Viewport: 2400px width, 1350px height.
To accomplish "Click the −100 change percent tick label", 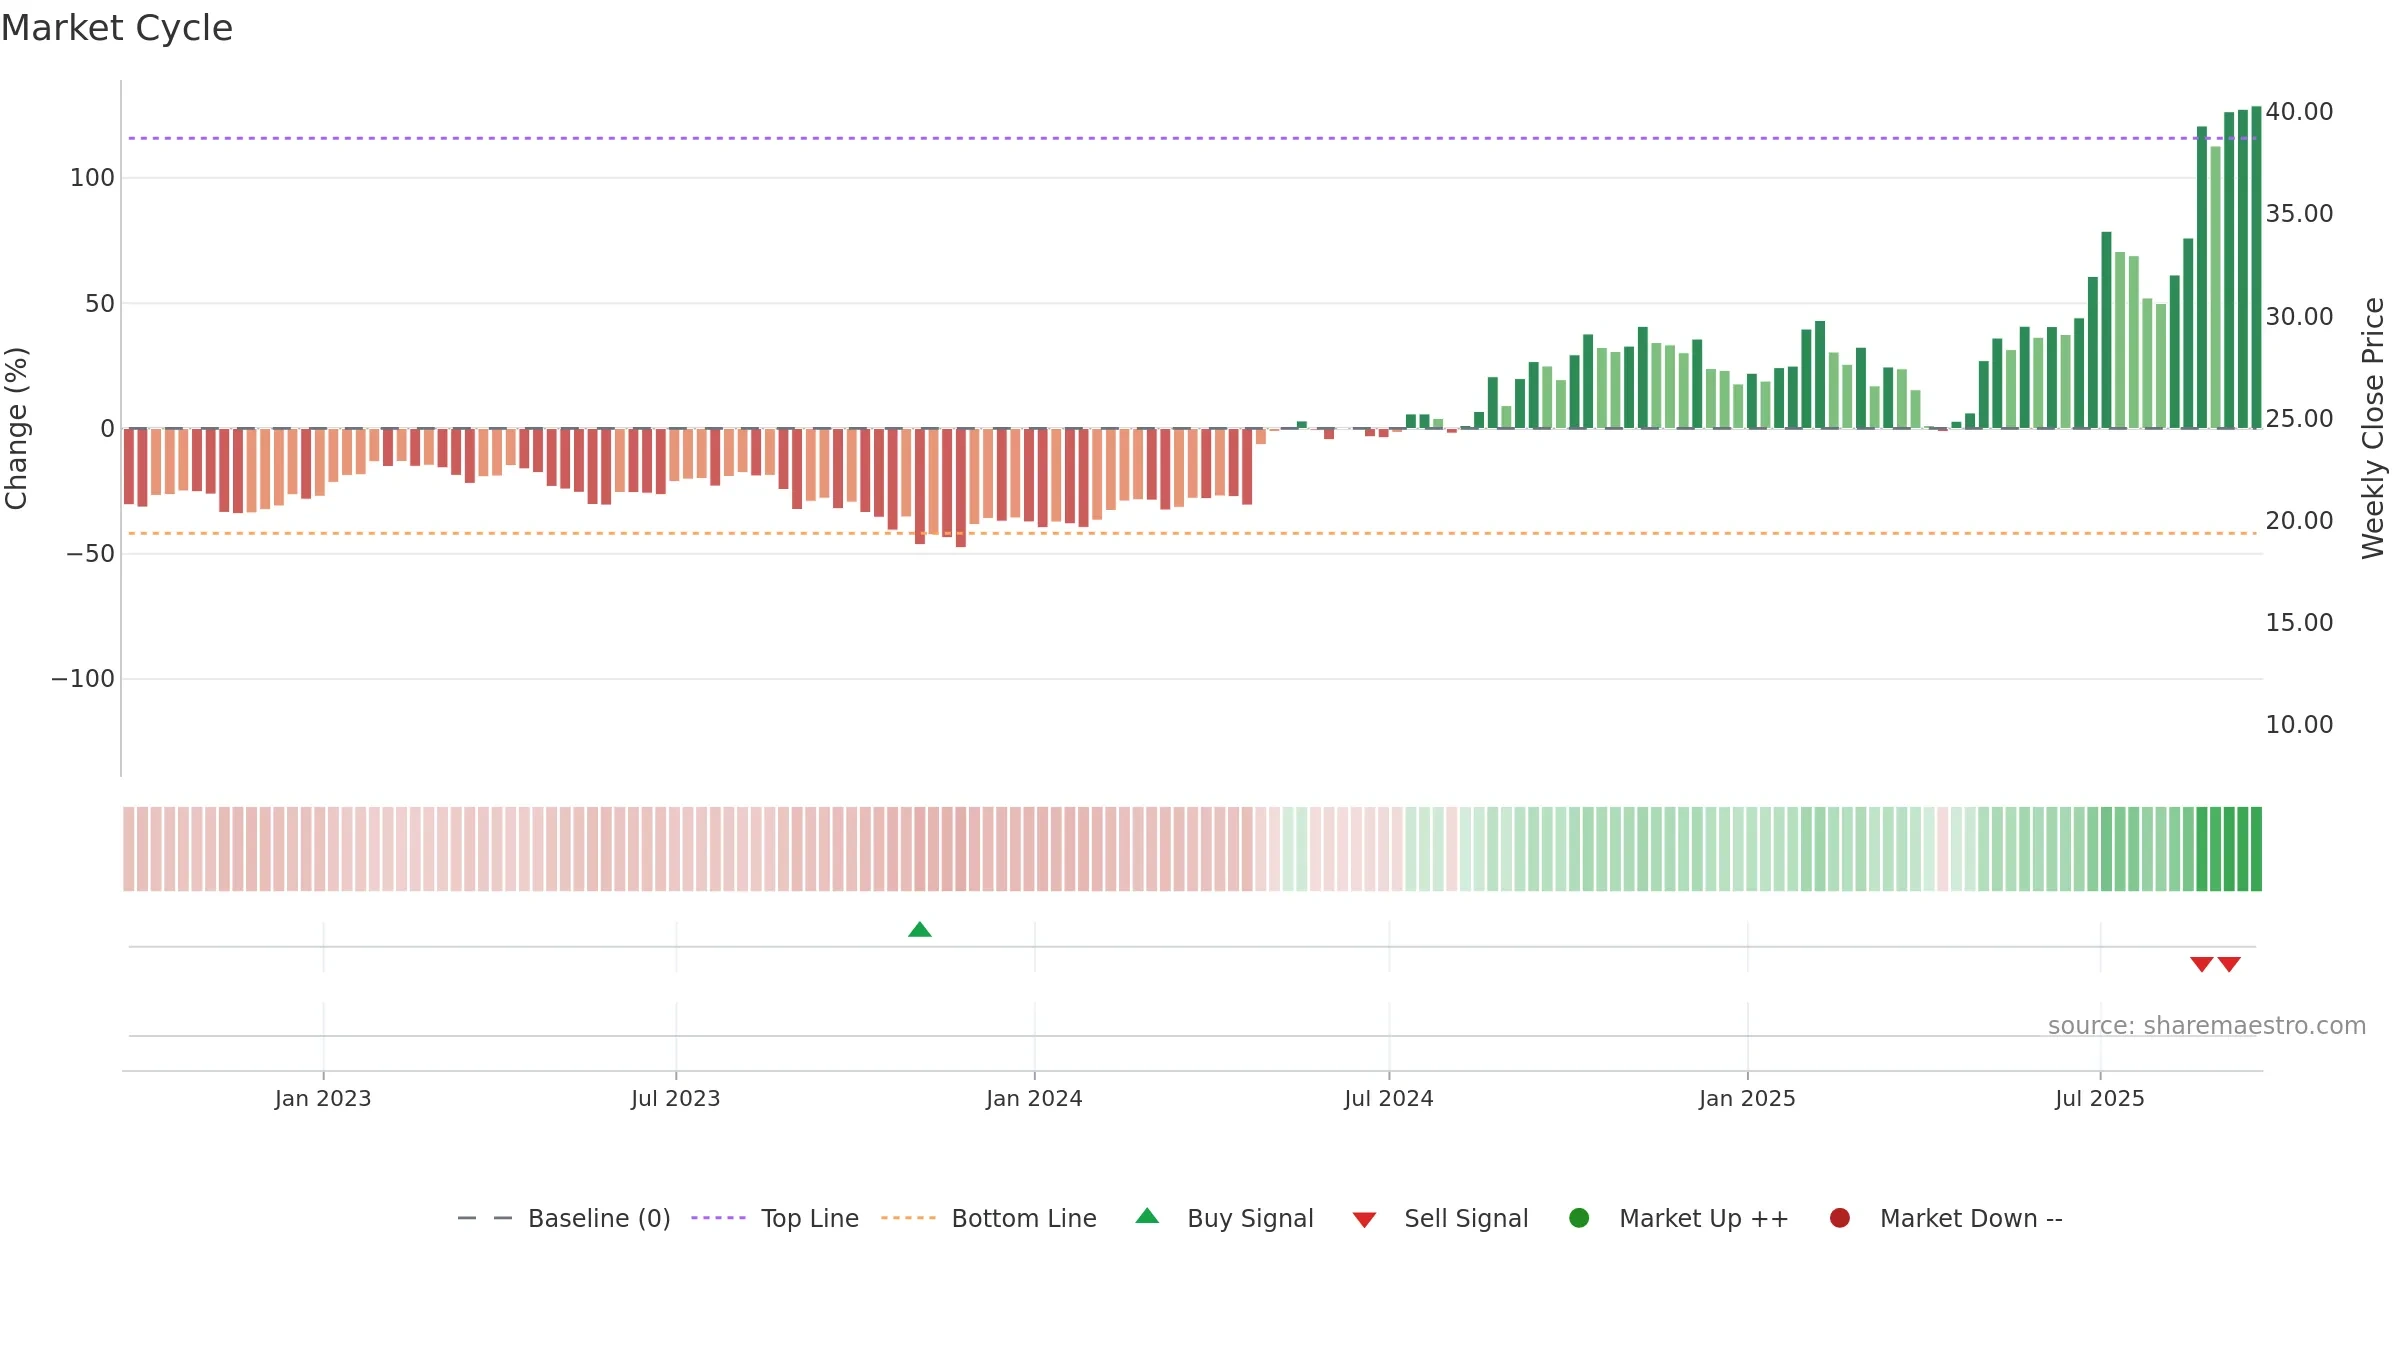I will [83, 679].
